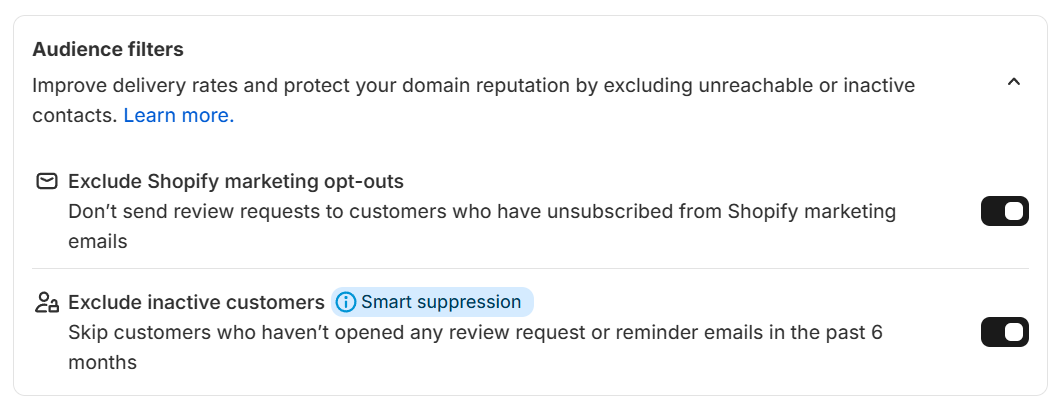Image resolution: width=1061 pixels, height=410 pixels.
Task: Click the word 'months' under inactive customers
Action: [x=102, y=362]
